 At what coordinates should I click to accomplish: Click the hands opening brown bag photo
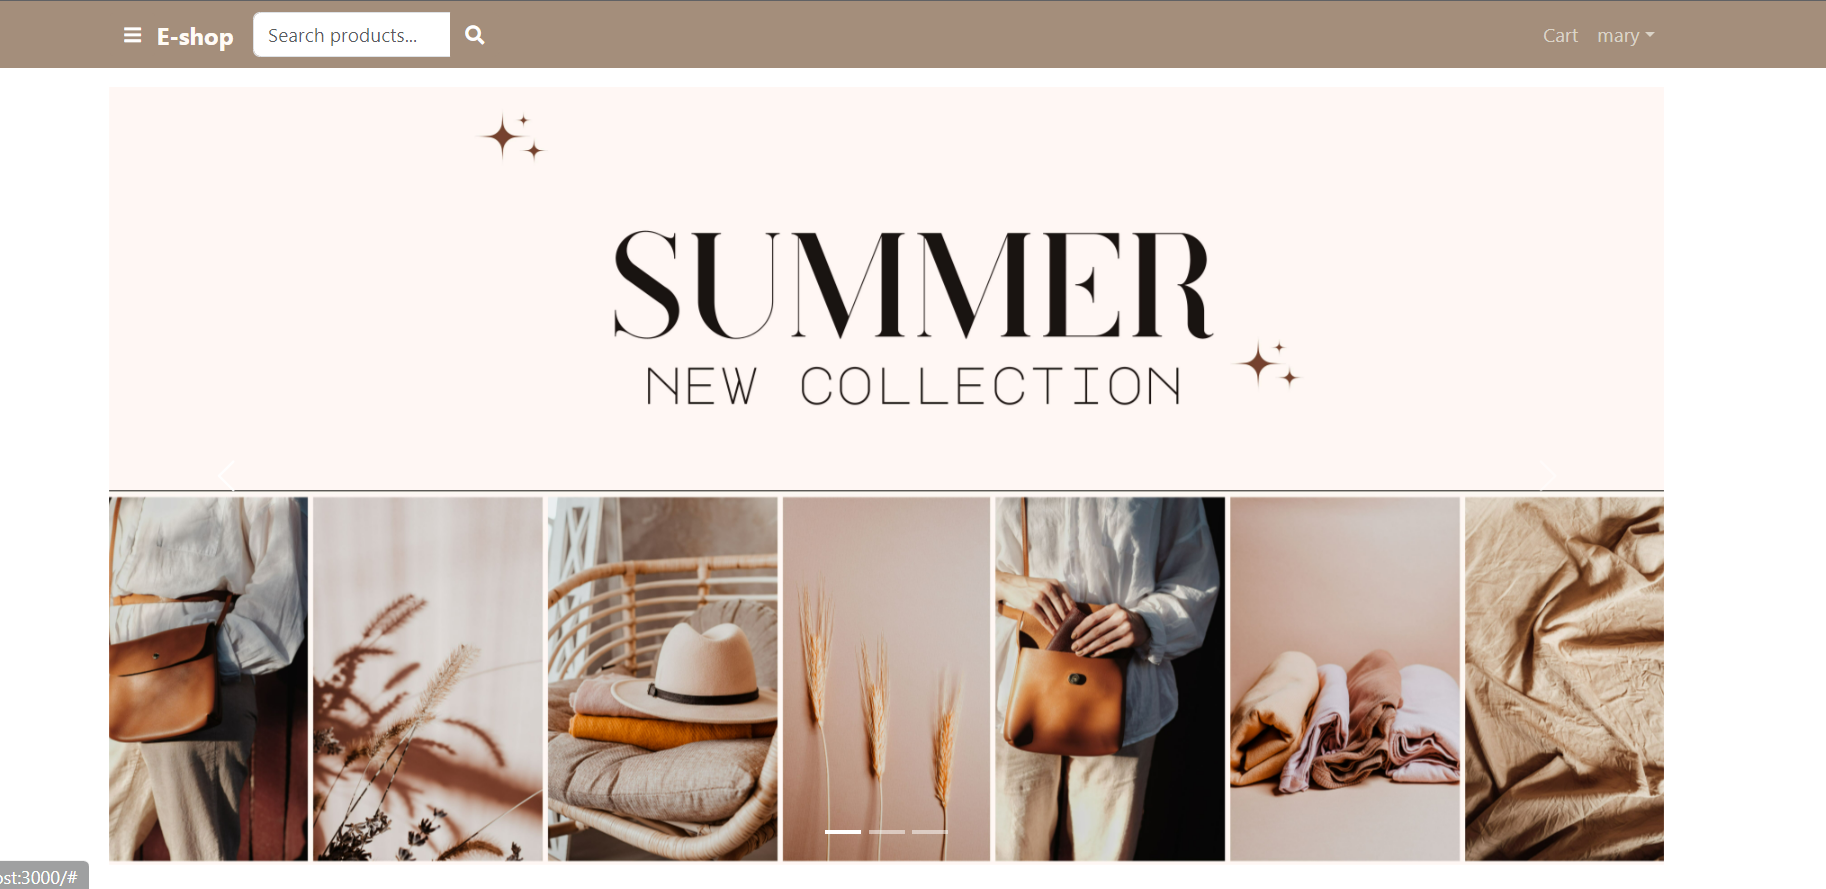click(1110, 679)
